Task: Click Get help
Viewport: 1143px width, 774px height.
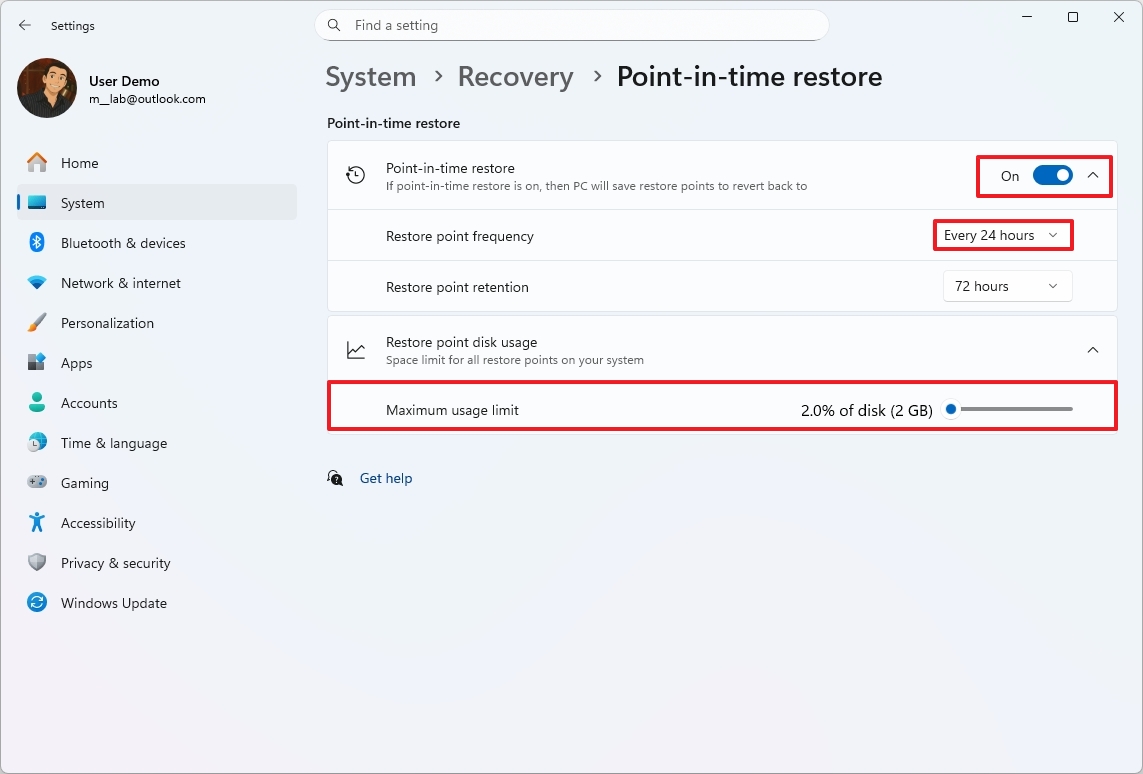Action: [x=386, y=478]
